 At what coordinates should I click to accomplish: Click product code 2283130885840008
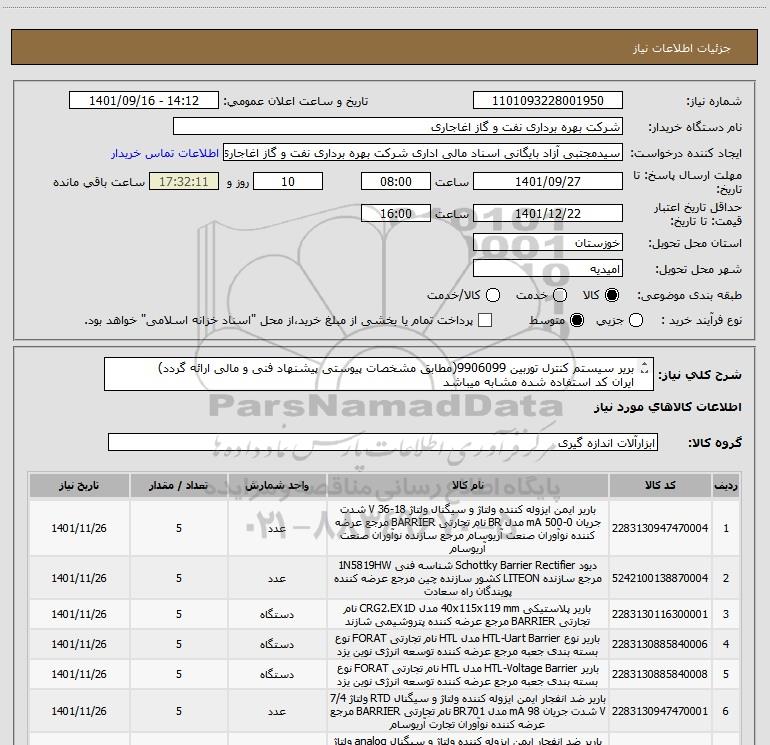click(660, 674)
